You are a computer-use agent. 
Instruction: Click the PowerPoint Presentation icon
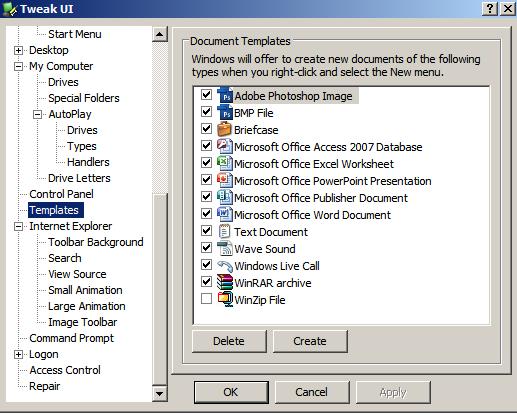click(x=225, y=181)
